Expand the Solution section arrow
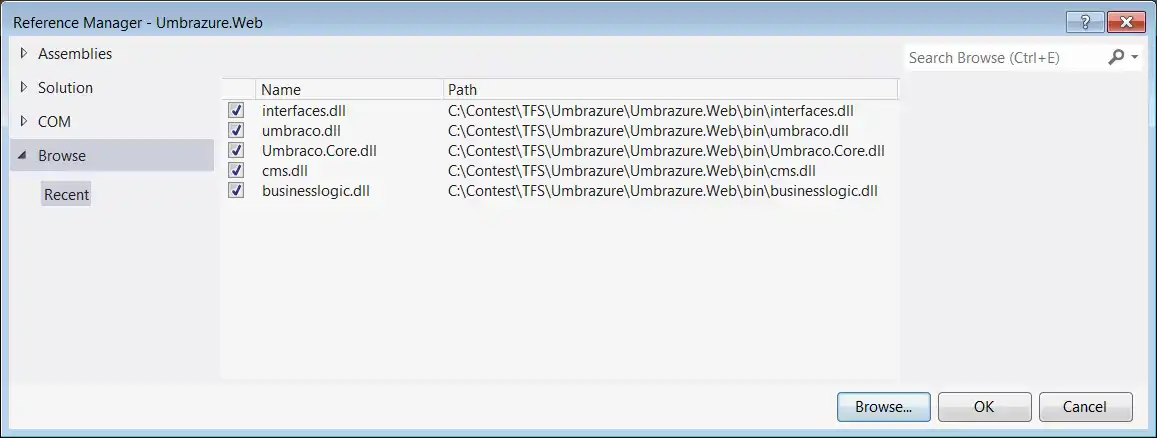Screen dimensions: 1157x438 24,87
